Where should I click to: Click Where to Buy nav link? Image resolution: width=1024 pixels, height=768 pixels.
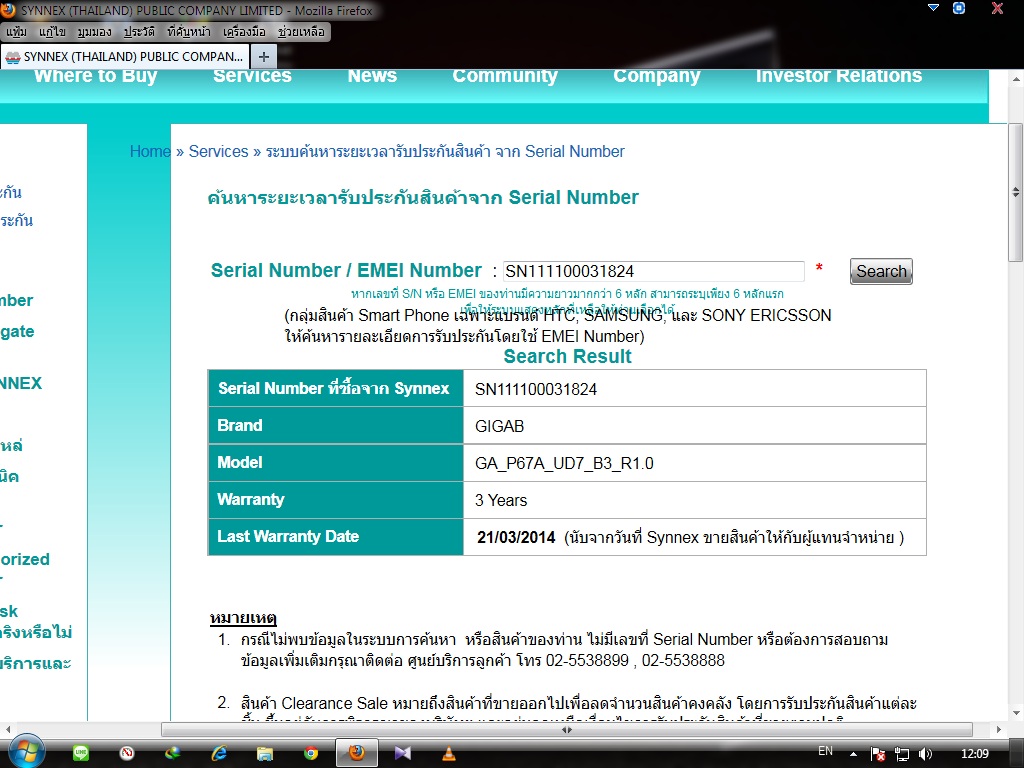[x=95, y=76]
